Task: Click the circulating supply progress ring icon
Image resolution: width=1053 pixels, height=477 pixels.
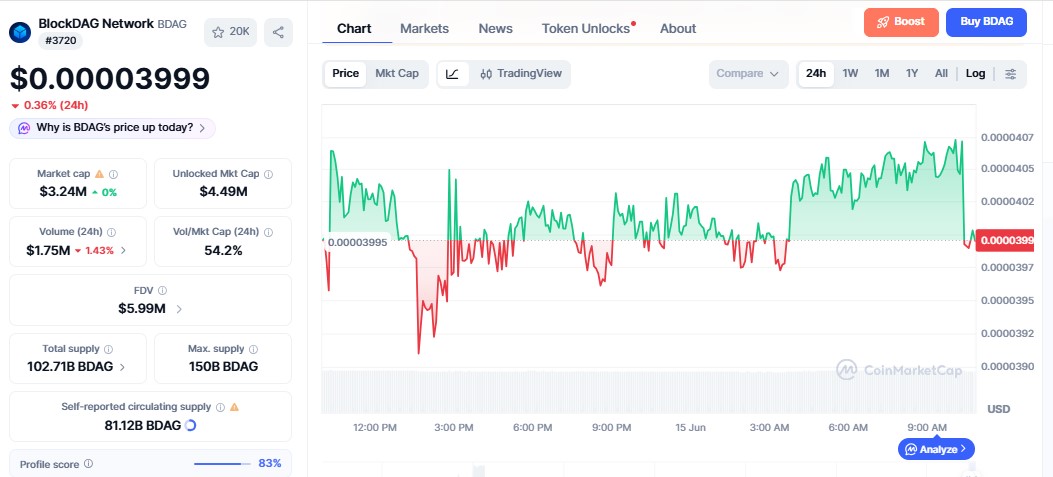Action: click(x=190, y=425)
